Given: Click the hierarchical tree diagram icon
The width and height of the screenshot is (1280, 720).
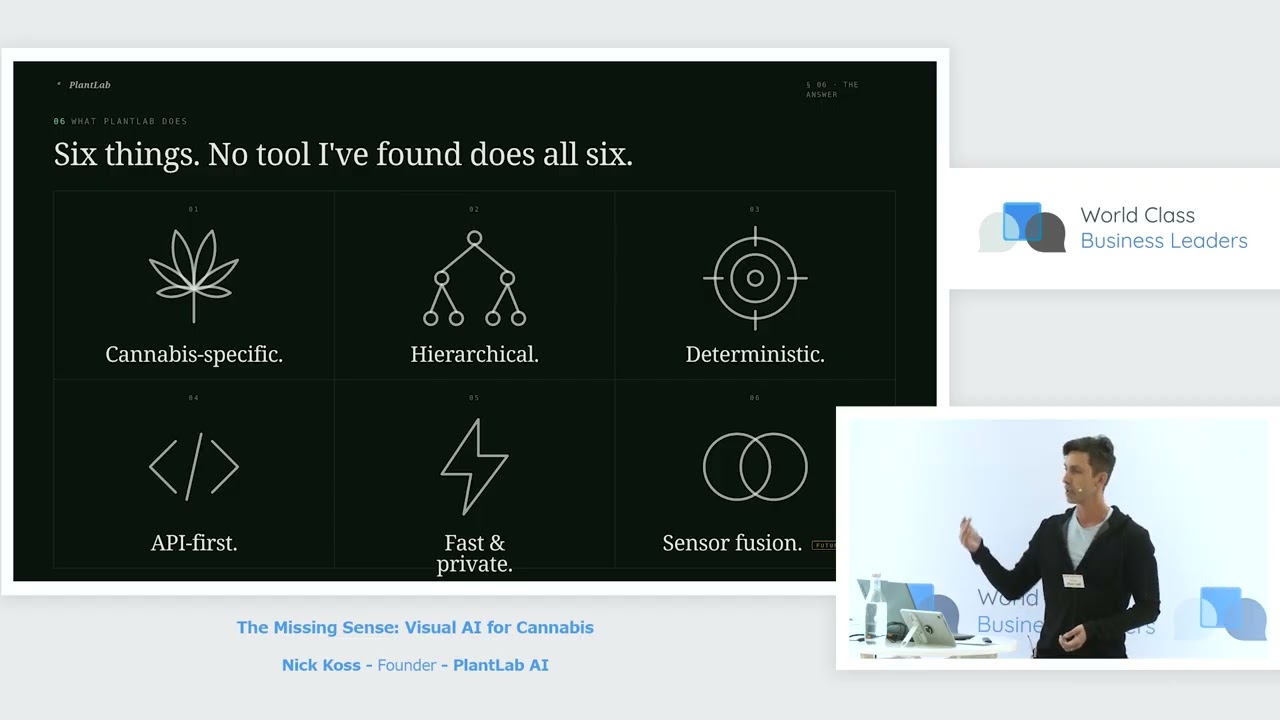Looking at the screenshot, I should pos(474,278).
